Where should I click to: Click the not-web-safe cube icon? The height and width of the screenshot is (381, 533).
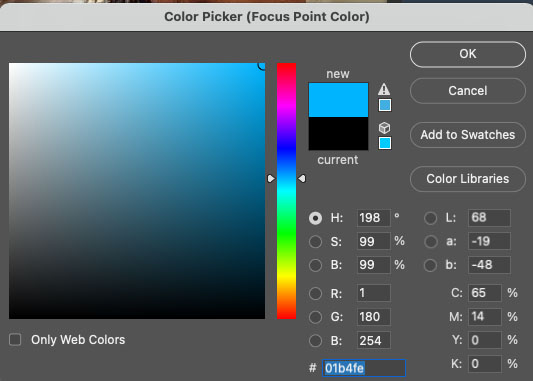pos(384,128)
